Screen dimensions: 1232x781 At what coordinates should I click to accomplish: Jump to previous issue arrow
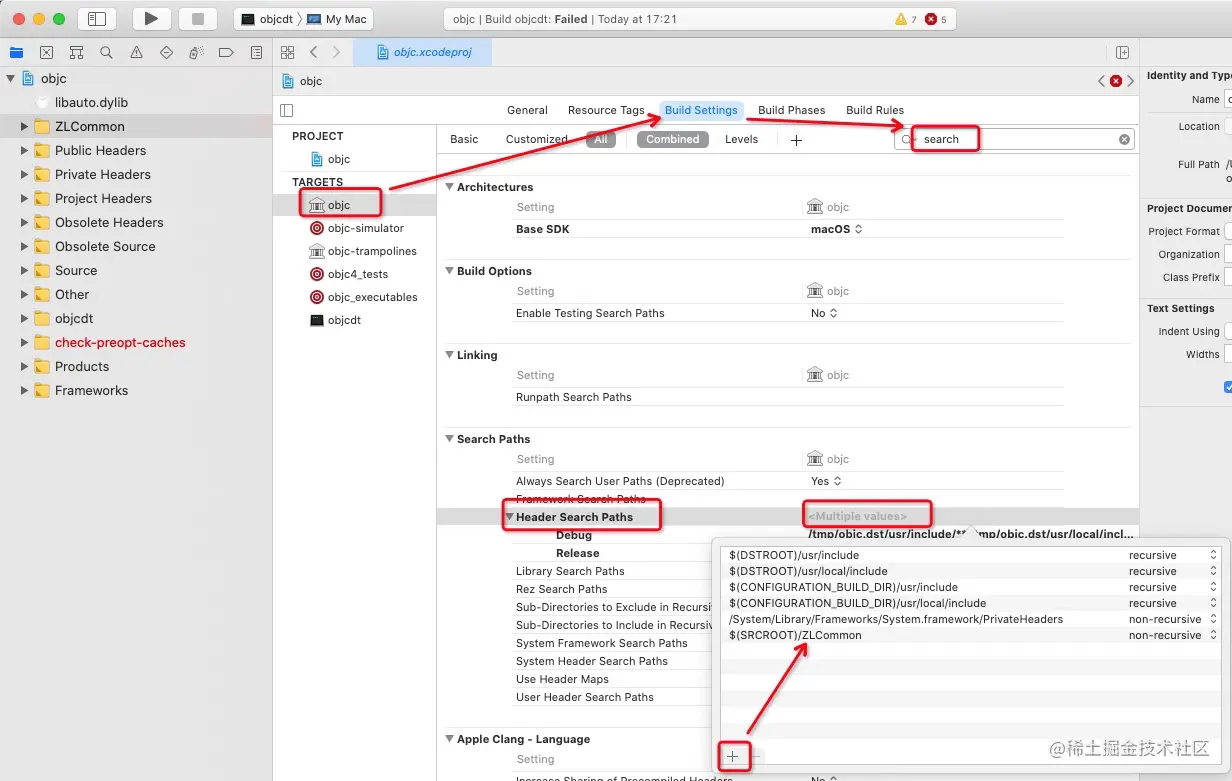(x=1102, y=81)
